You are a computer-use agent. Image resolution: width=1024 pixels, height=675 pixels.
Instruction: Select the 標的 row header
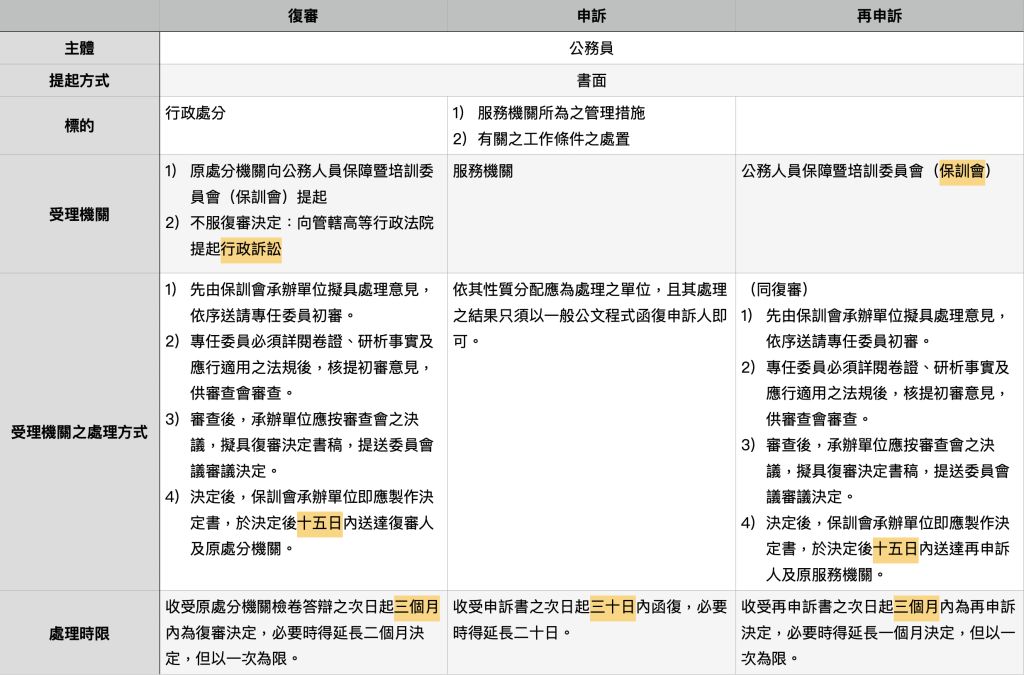pyautogui.click(x=80, y=126)
